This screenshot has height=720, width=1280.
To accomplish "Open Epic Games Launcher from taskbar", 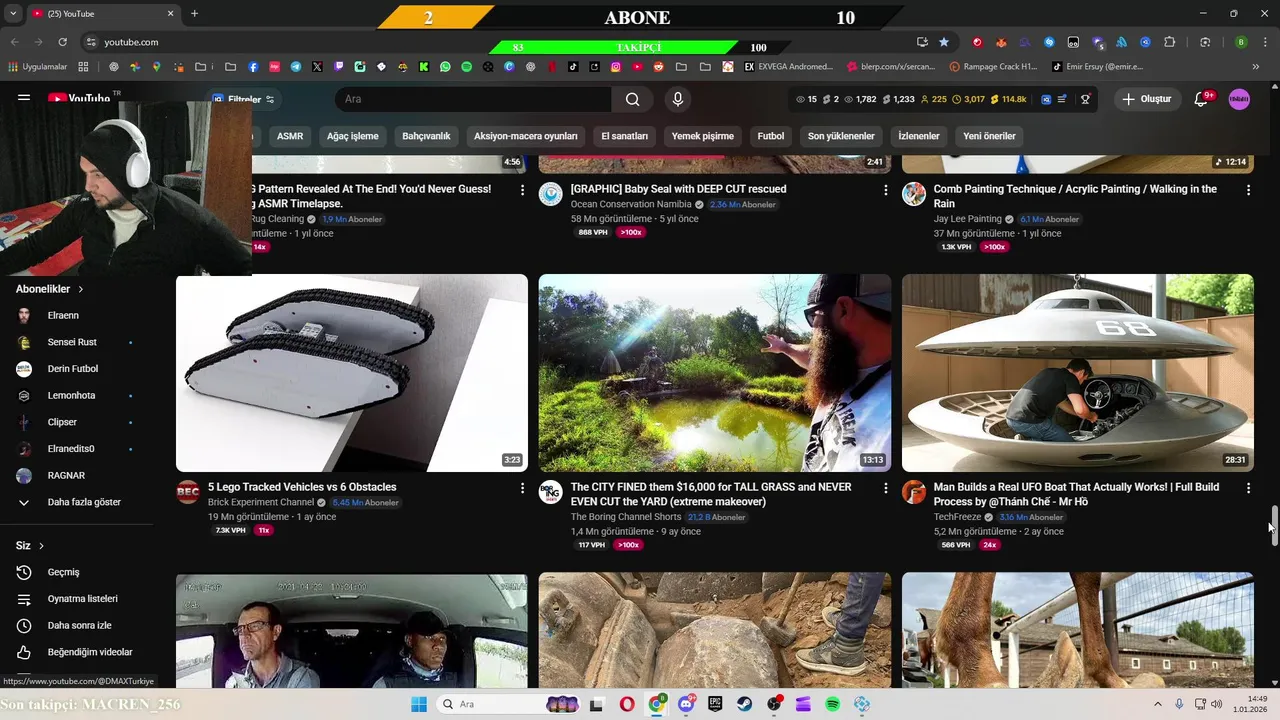I will click(x=715, y=704).
